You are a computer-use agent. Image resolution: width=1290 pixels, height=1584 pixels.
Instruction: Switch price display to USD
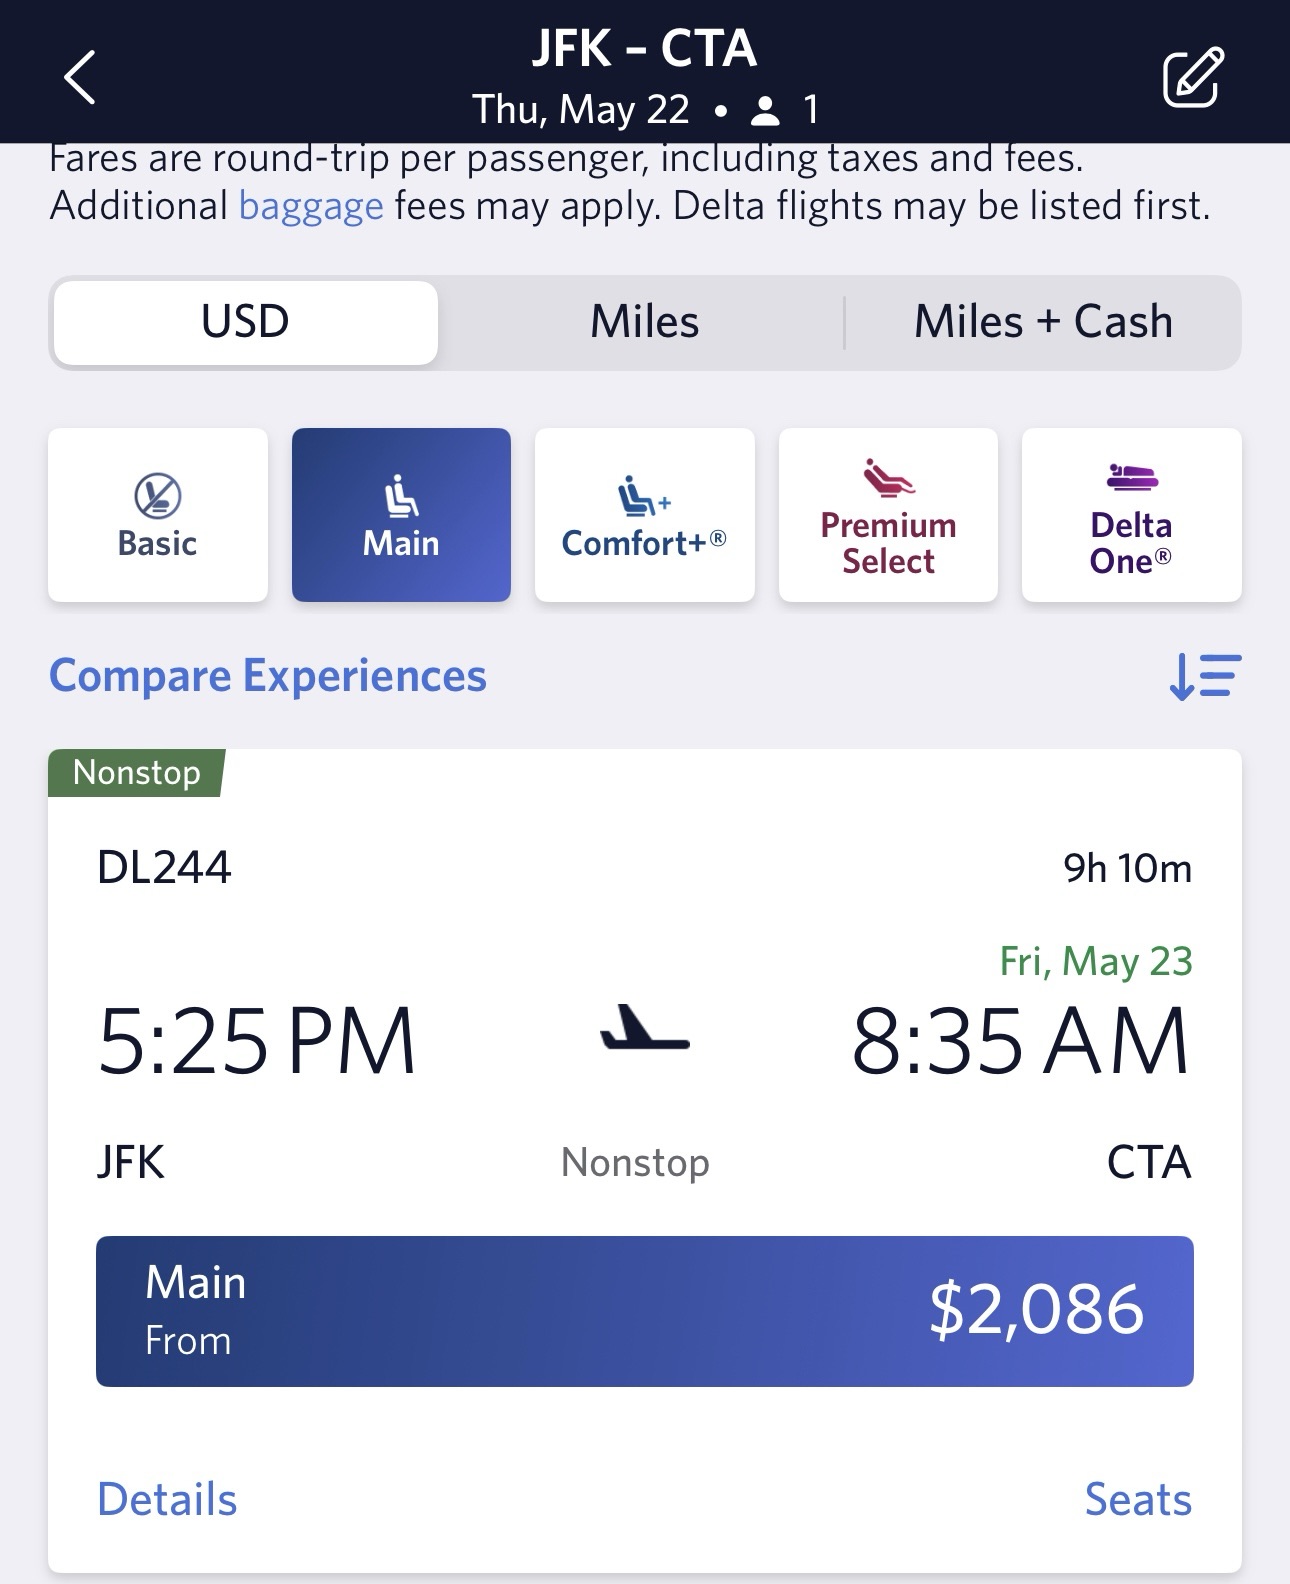[245, 322]
